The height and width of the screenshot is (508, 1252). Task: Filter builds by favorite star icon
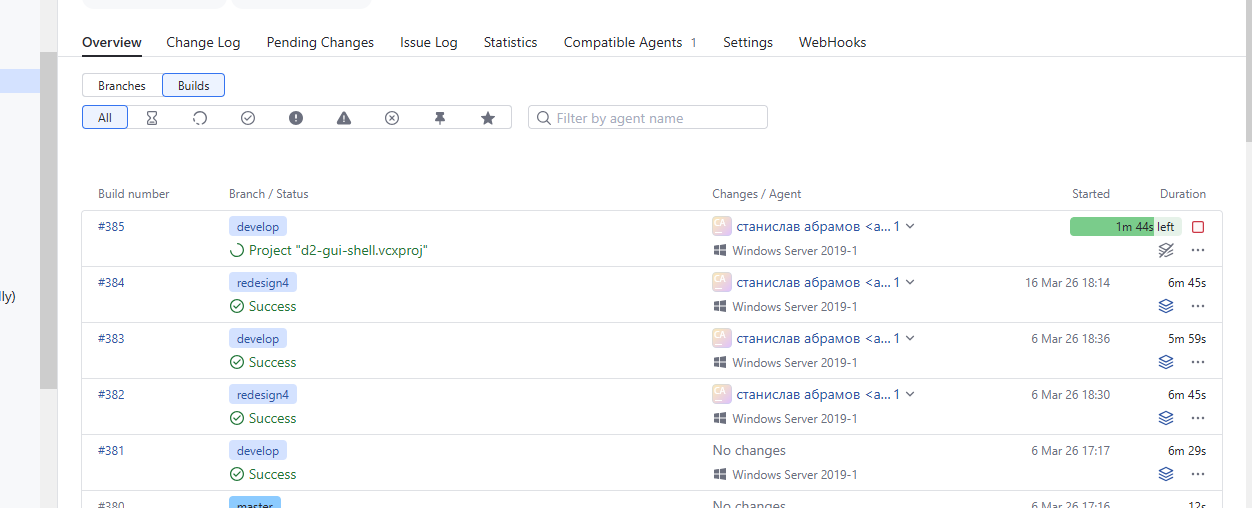pyautogui.click(x=488, y=118)
